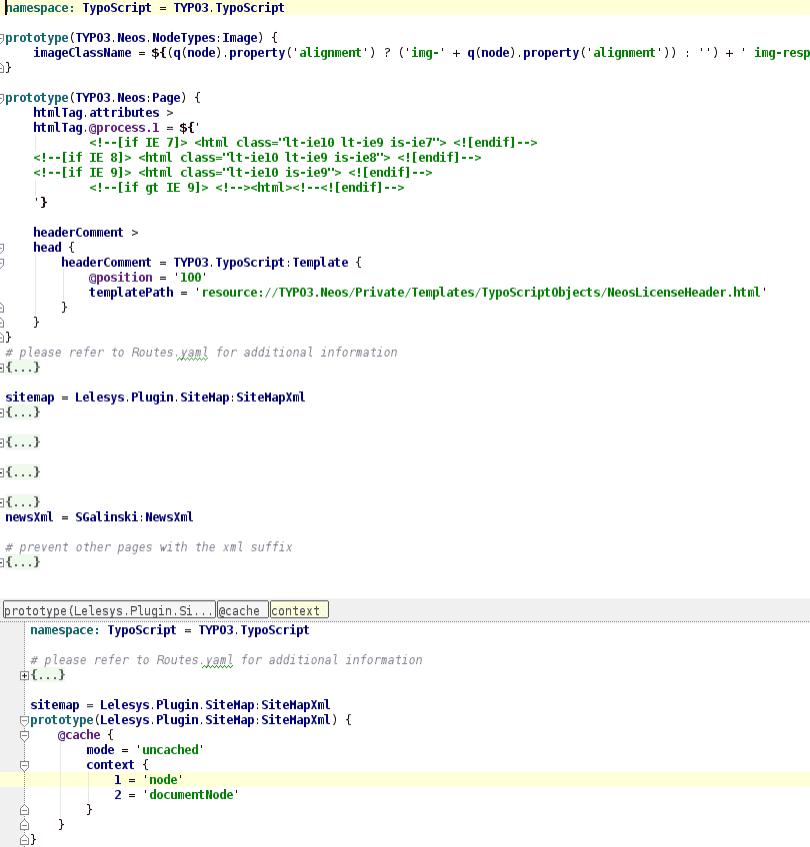The height and width of the screenshot is (847, 810).
Task: Click the namespace line in lower pane
Action: [x=170, y=630]
